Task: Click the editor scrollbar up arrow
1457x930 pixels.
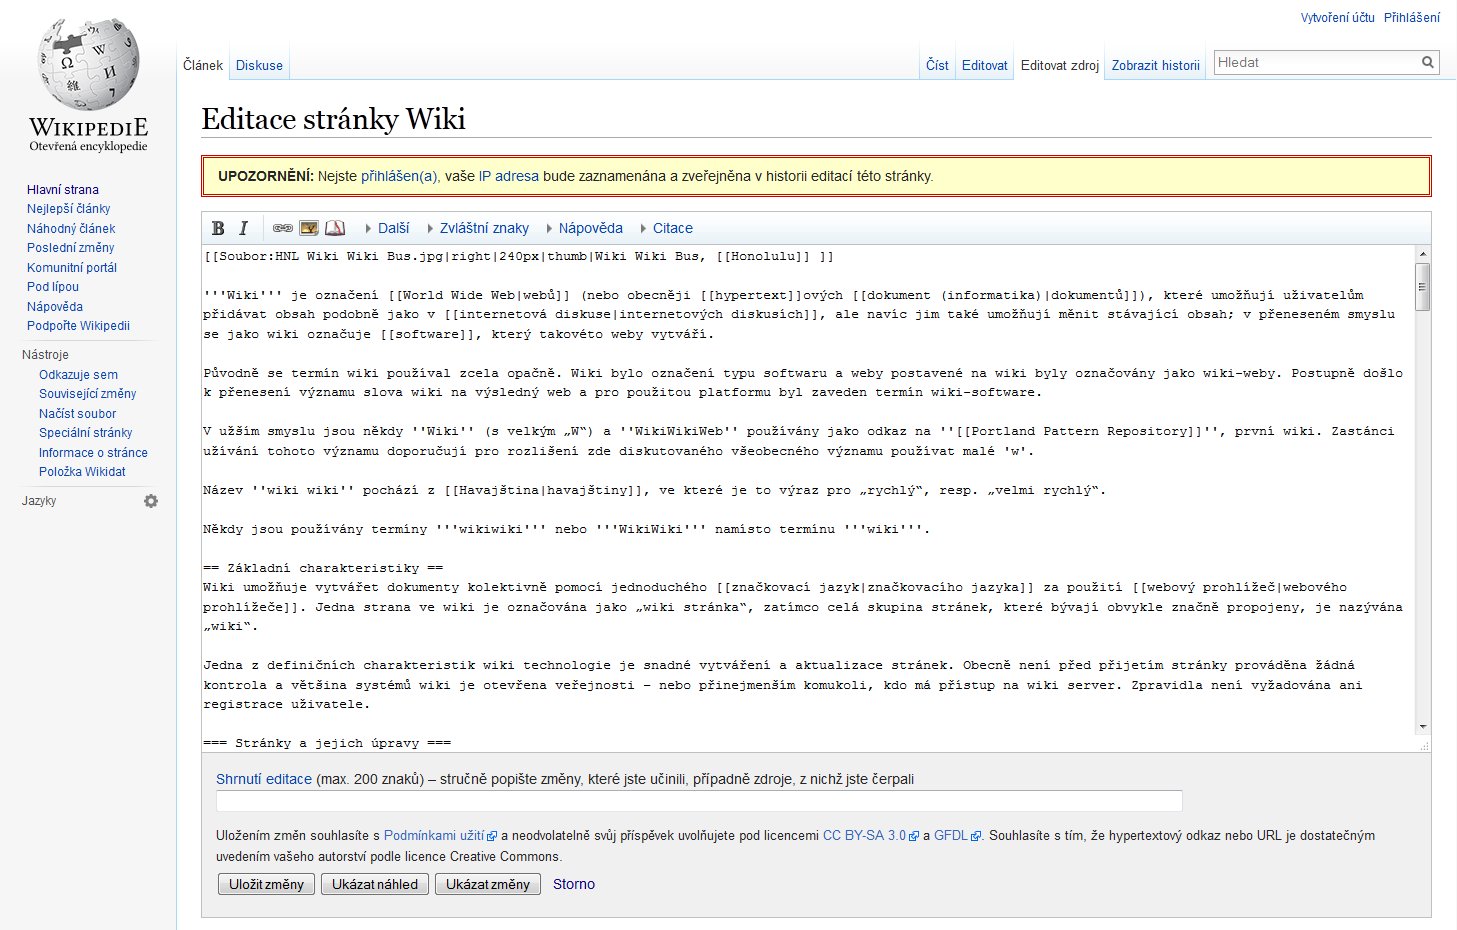Action: click(1422, 255)
